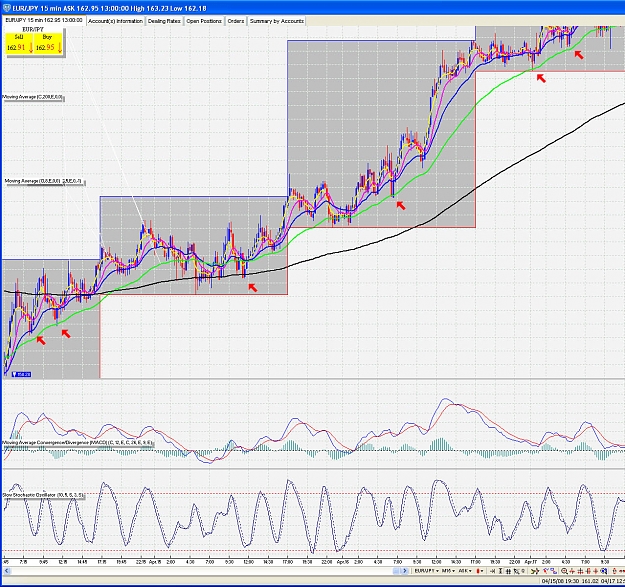Open the red candlestick chart style dropdown
Viewport: 625px width, 587px height.
480,571
